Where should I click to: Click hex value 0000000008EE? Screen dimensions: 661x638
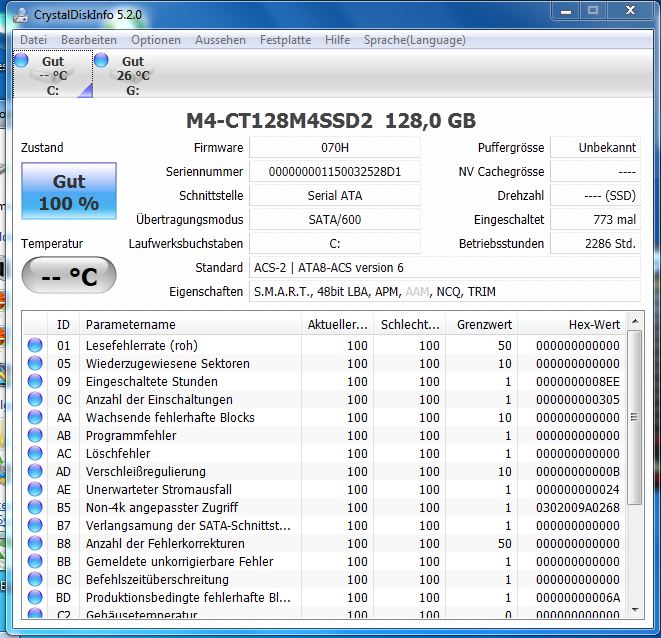point(578,382)
